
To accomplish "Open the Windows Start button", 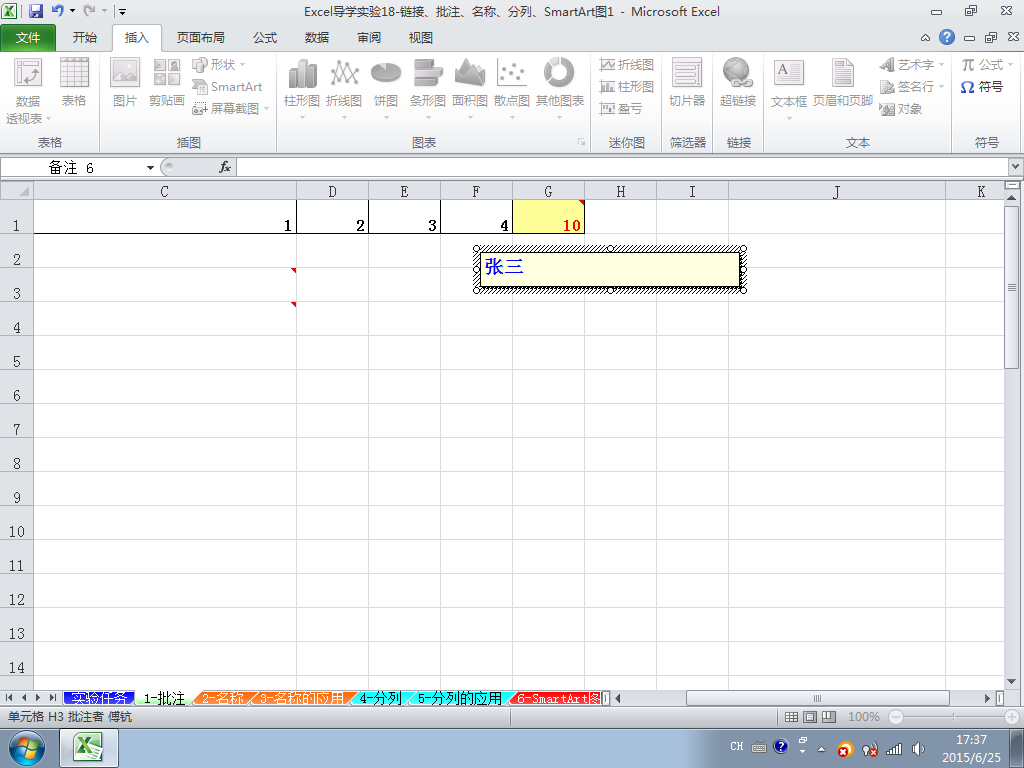I will 27,748.
